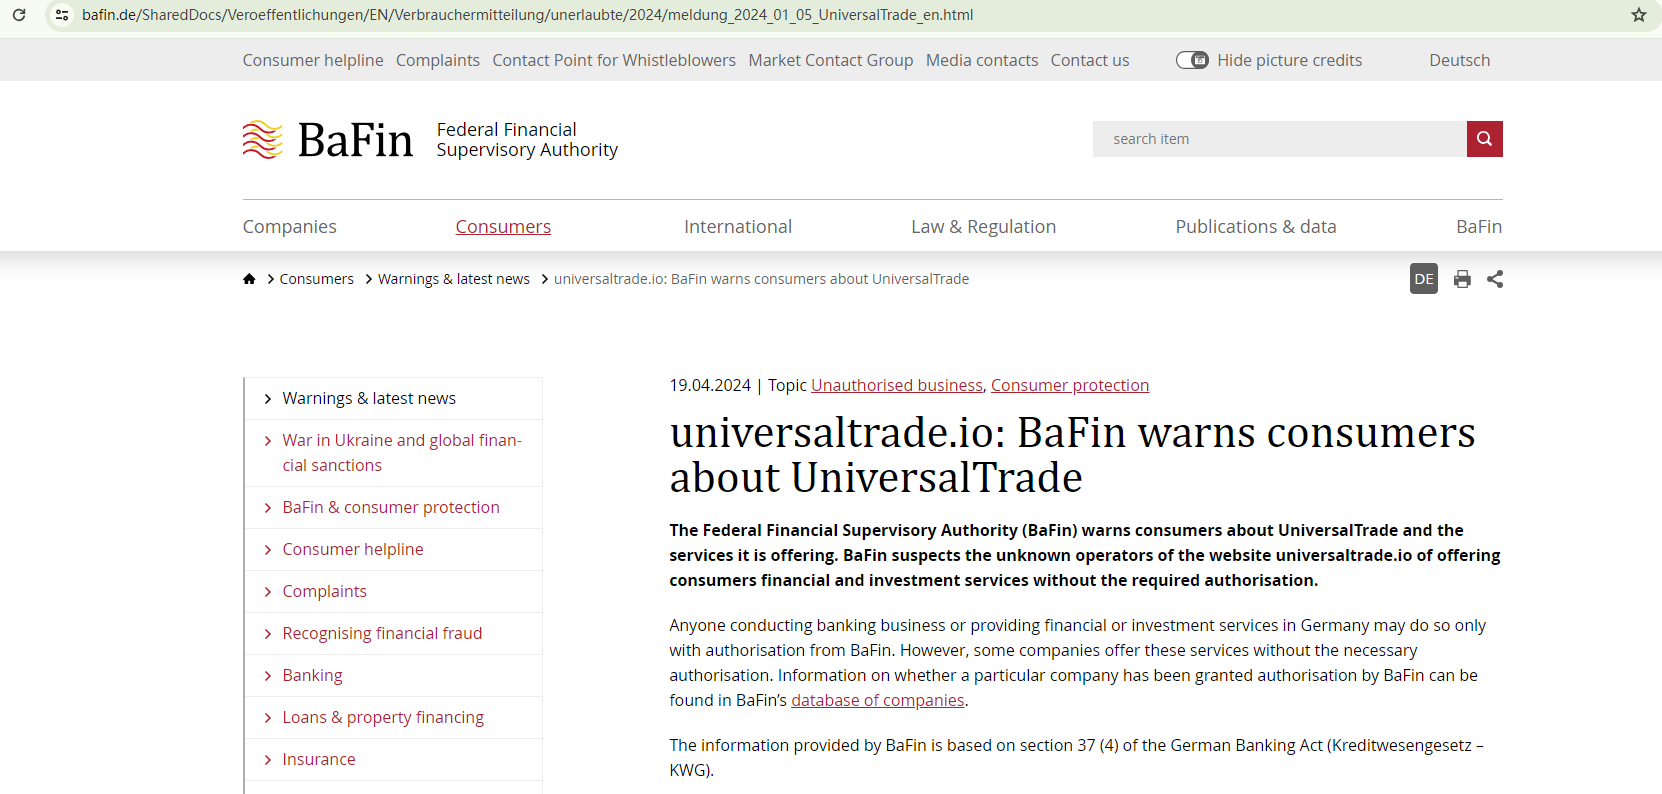Select Insurance in the sidebar
This screenshot has width=1662, height=794.
point(319,760)
